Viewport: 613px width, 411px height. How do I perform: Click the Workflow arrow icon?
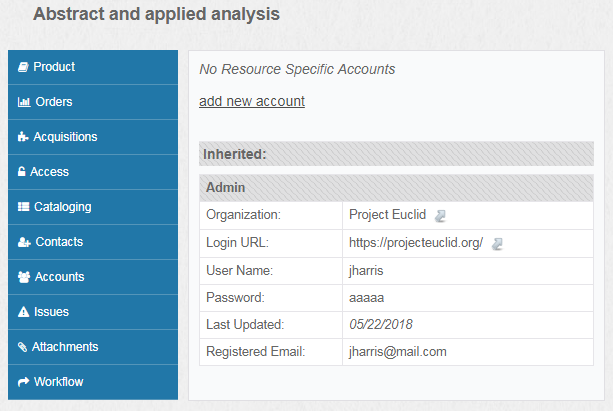pos(23,382)
